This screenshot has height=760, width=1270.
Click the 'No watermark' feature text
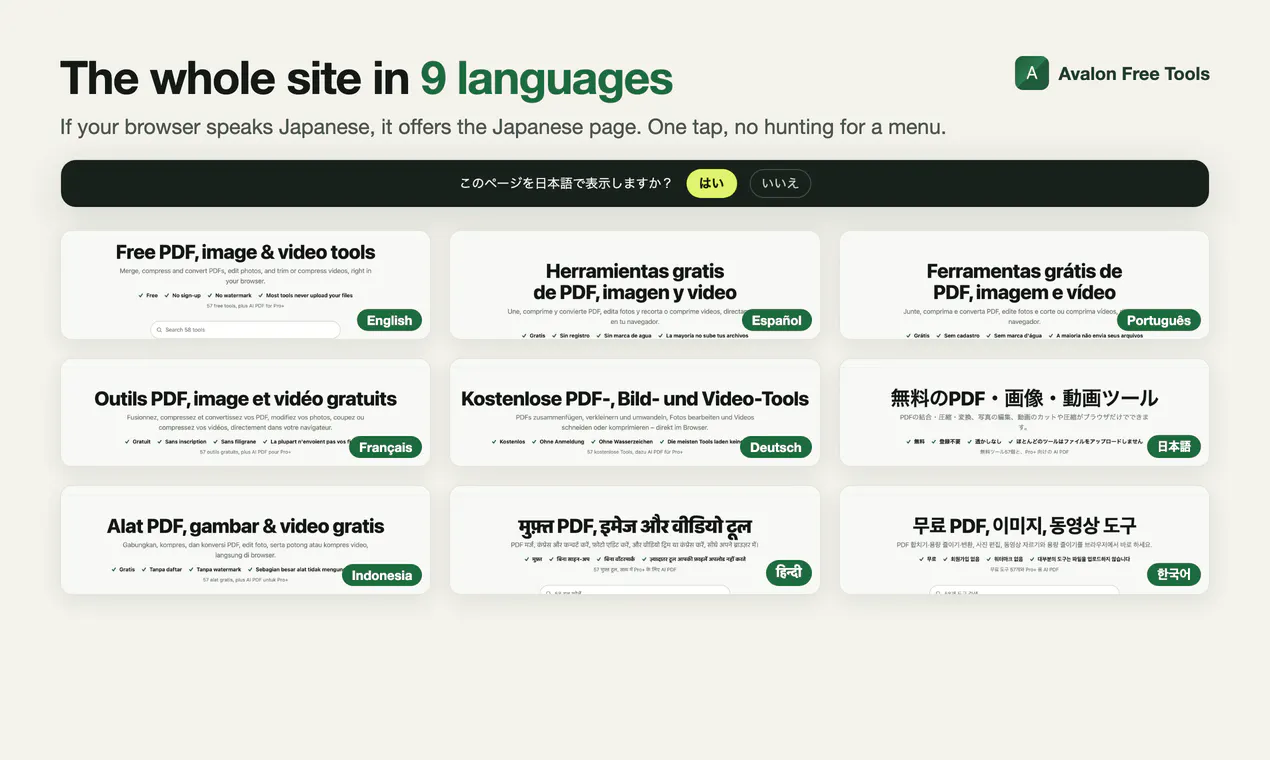(x=232, y=295)
